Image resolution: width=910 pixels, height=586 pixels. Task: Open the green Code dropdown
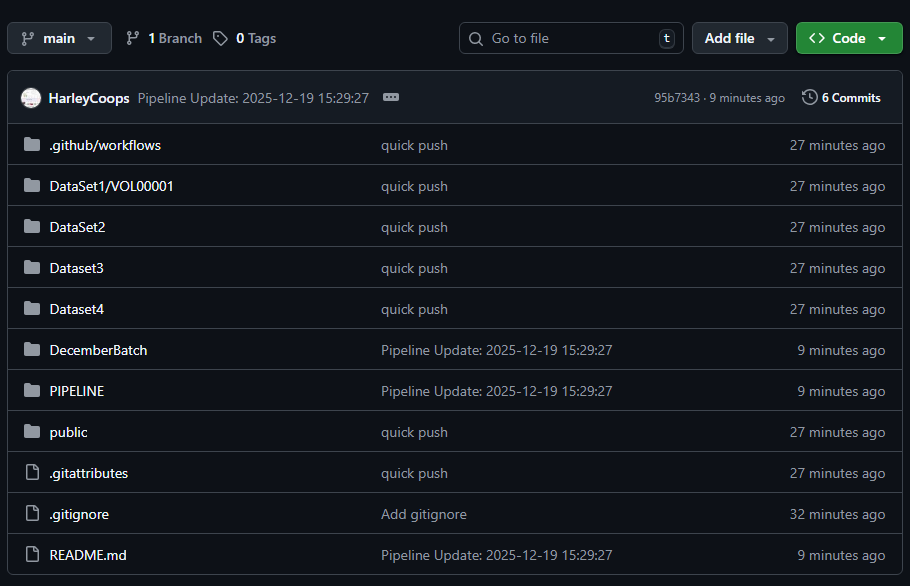(848, 38)
